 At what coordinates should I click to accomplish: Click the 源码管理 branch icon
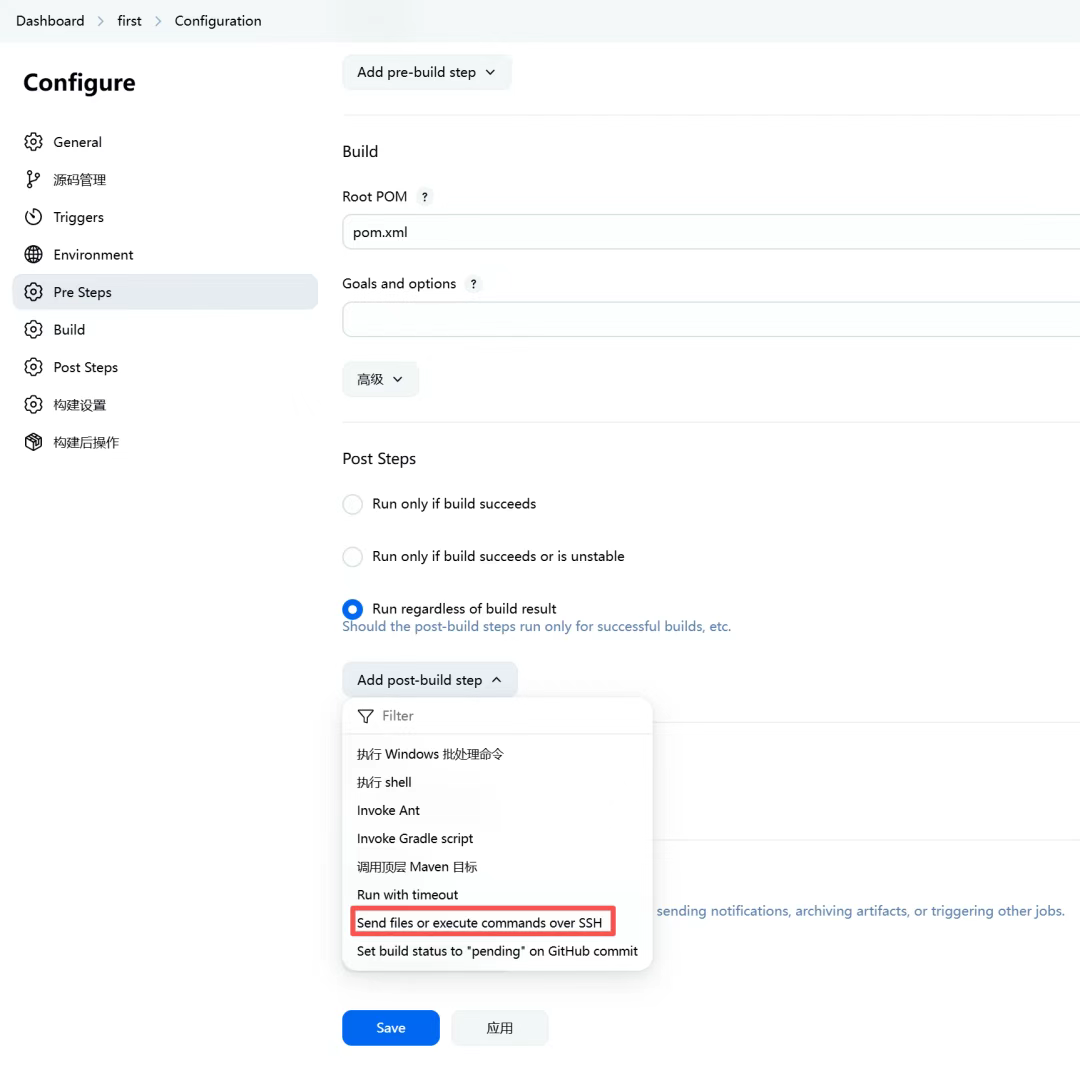tap(33, 179)
